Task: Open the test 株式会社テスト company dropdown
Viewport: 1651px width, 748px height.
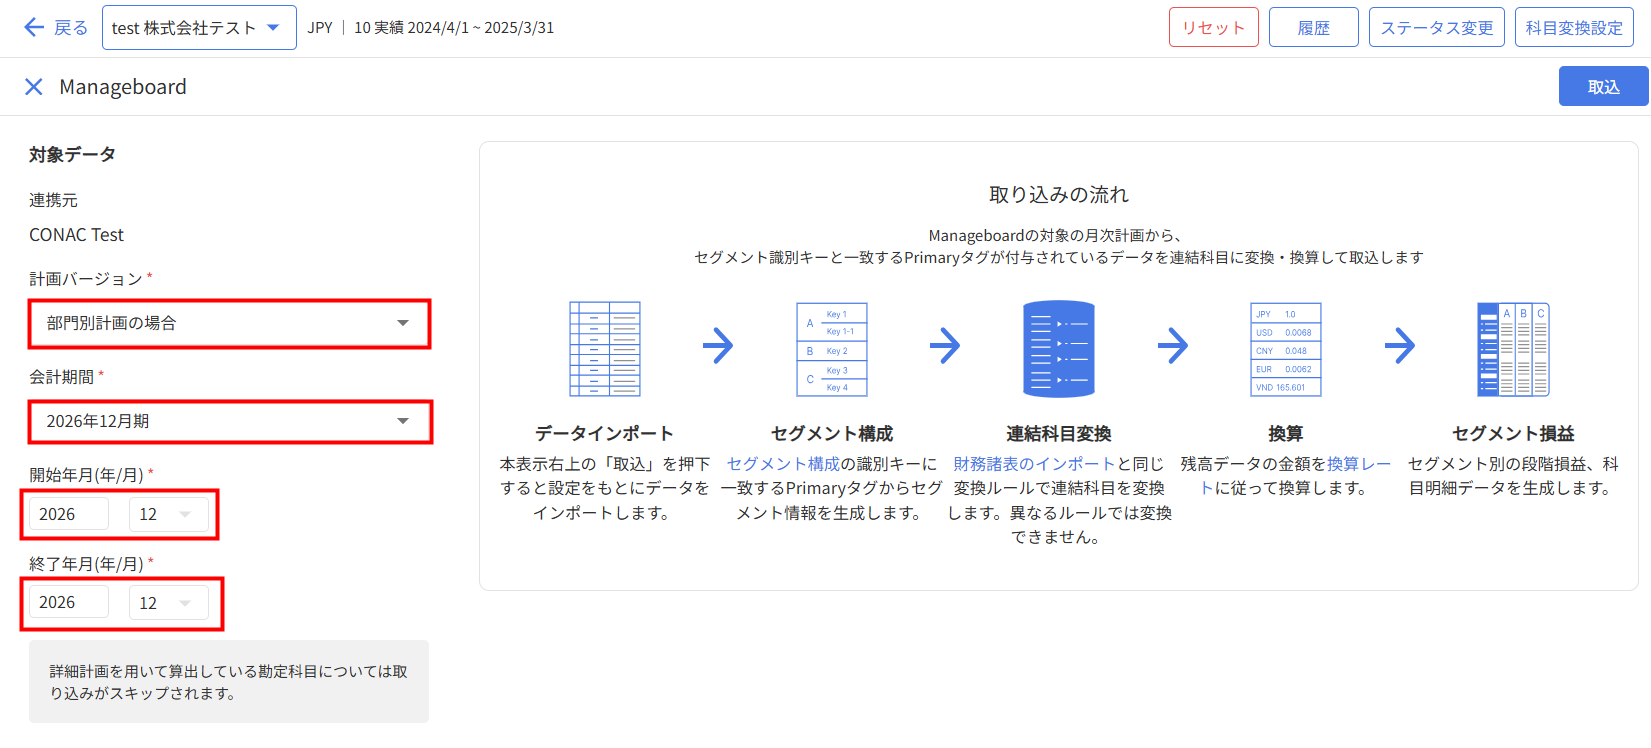Action: point(198,28)
